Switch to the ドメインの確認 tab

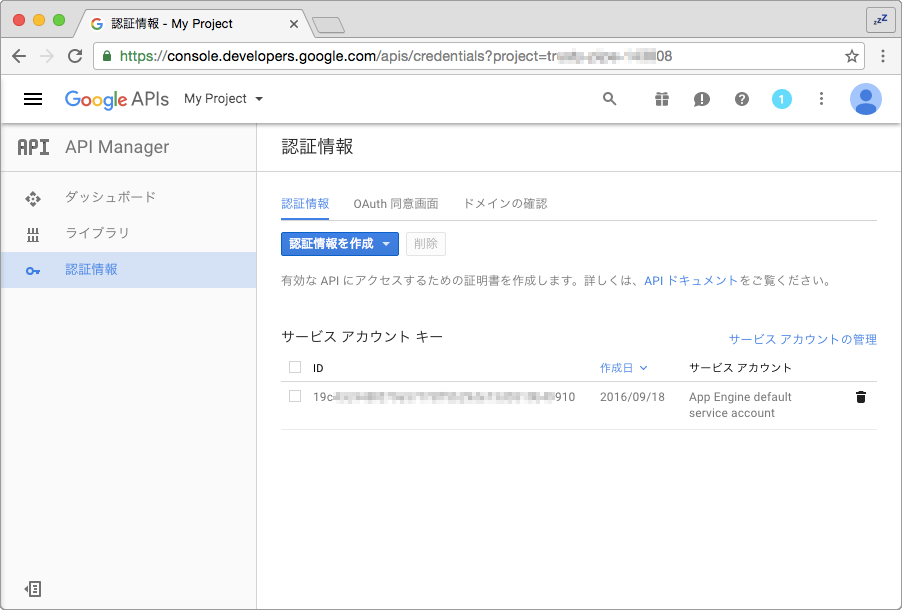505,204
